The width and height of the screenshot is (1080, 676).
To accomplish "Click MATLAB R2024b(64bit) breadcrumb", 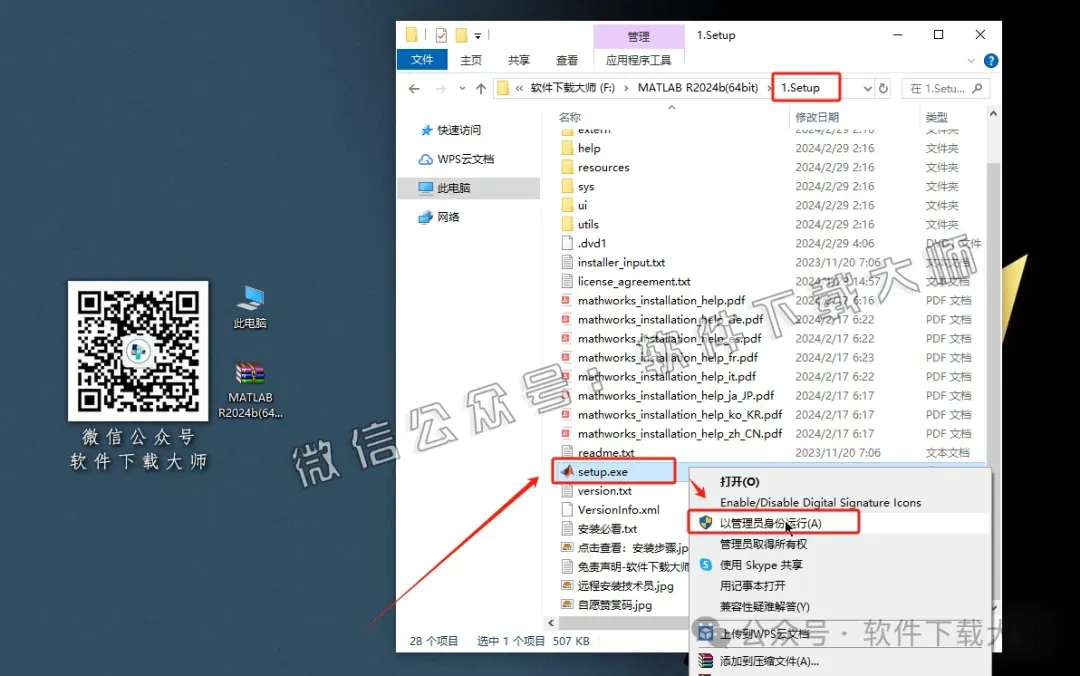I will click(x=697, y=88).
